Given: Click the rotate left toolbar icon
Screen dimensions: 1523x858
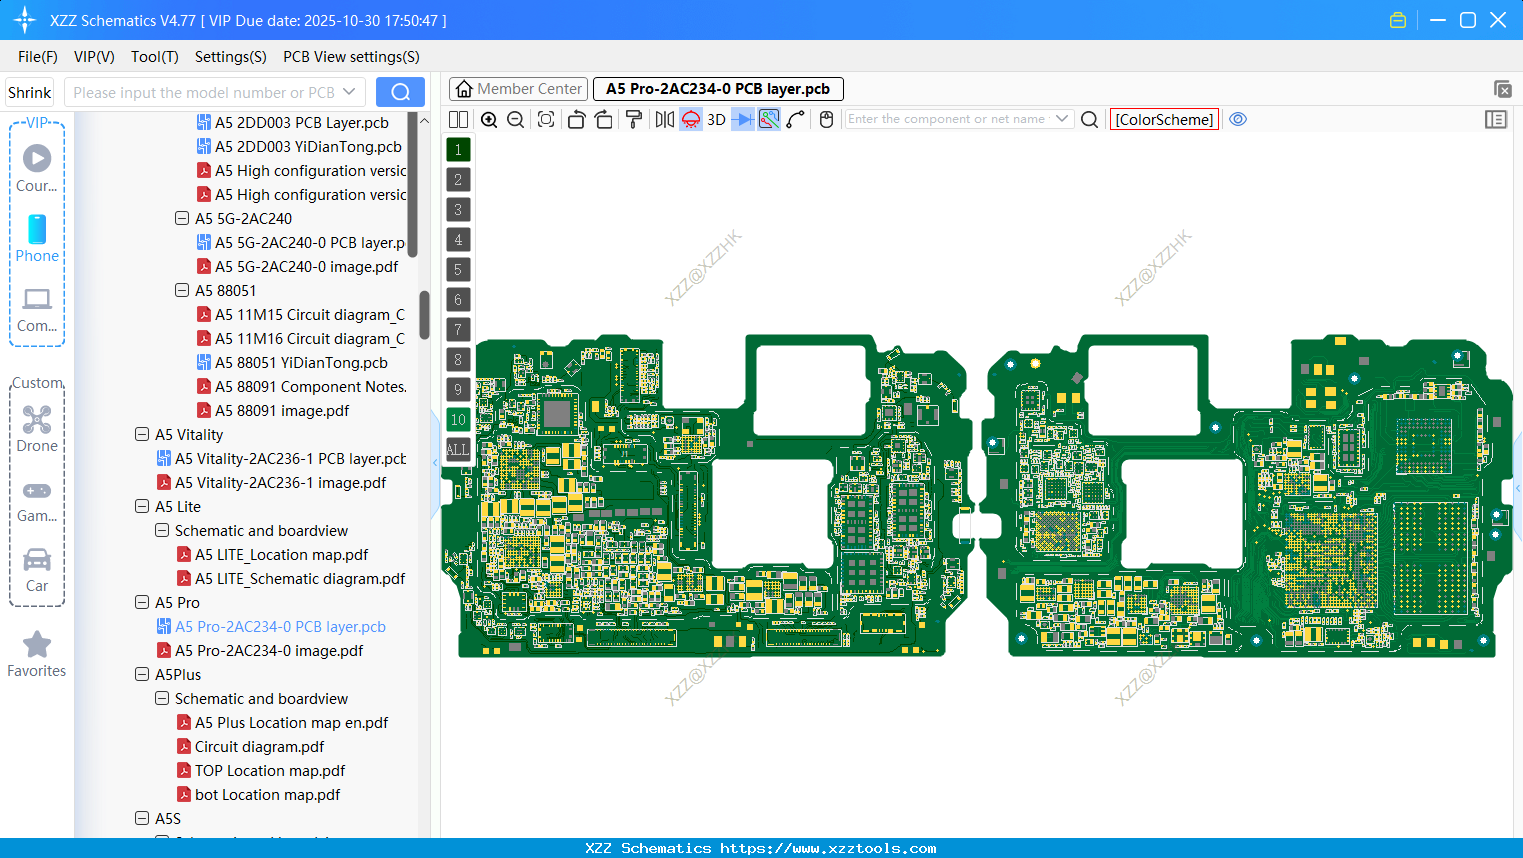Looking at the screenshot, I should click(x=576, y=119).
